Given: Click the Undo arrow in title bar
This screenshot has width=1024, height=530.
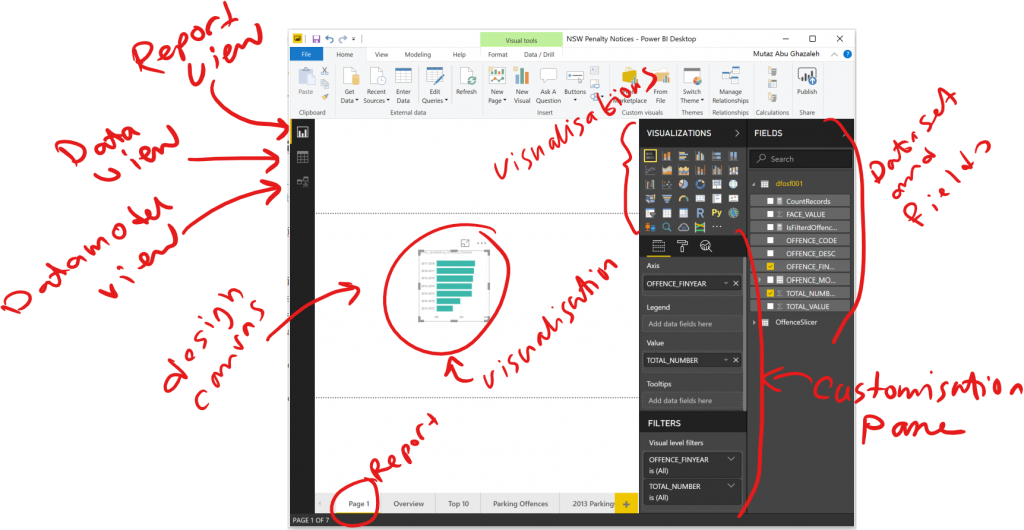Looking at the screenshot, I should (330, 39).
